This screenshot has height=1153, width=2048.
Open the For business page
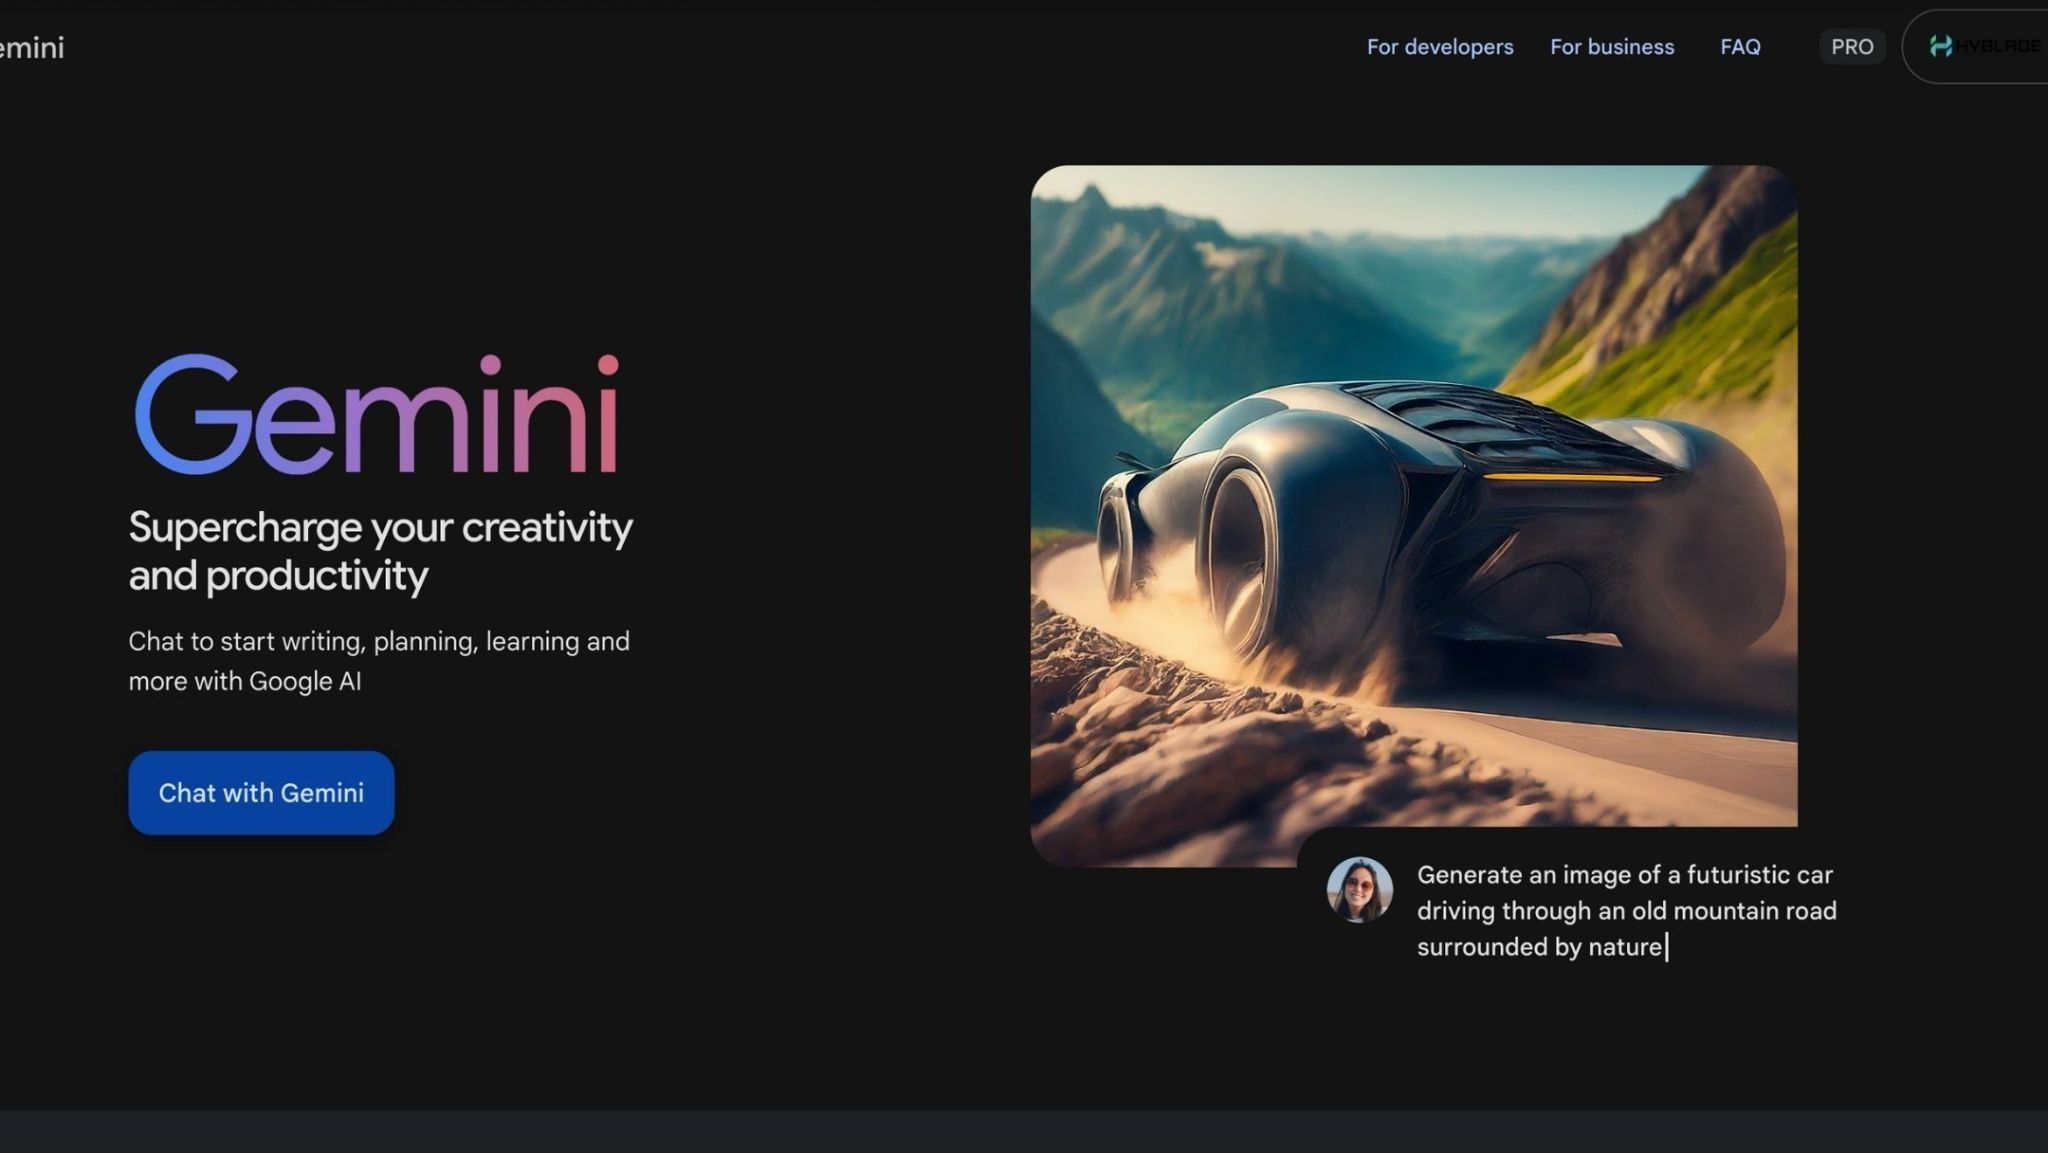1612,47
